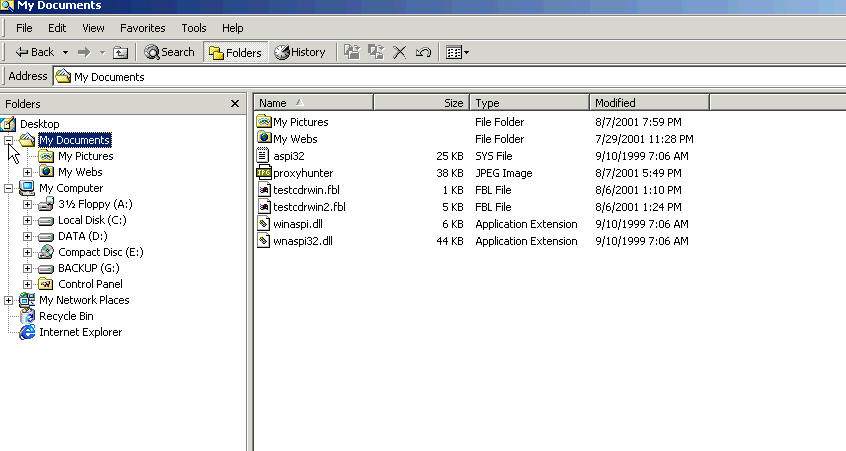This screenshot has width=846, height=451.
Task: Collapse the My Documents tree node
Action: (x=9, y=140)
